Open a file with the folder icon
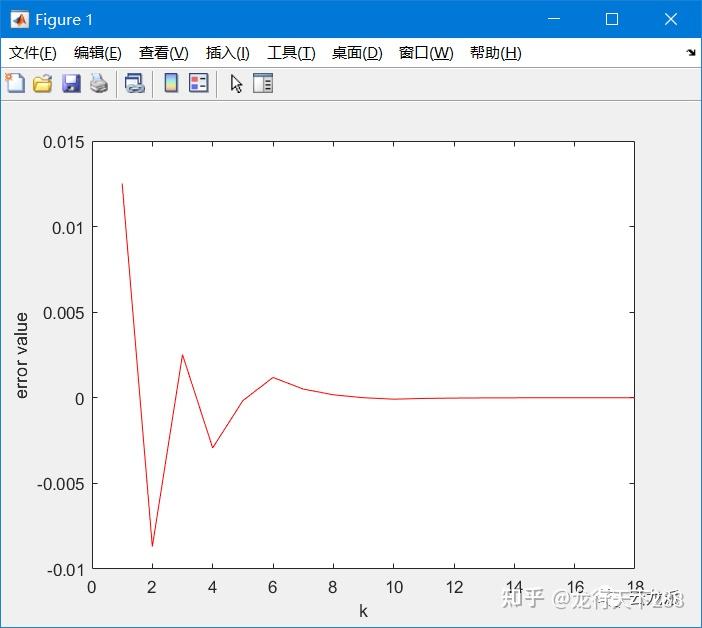The height and width of the screenshot is (628, 702). [43, 84]
